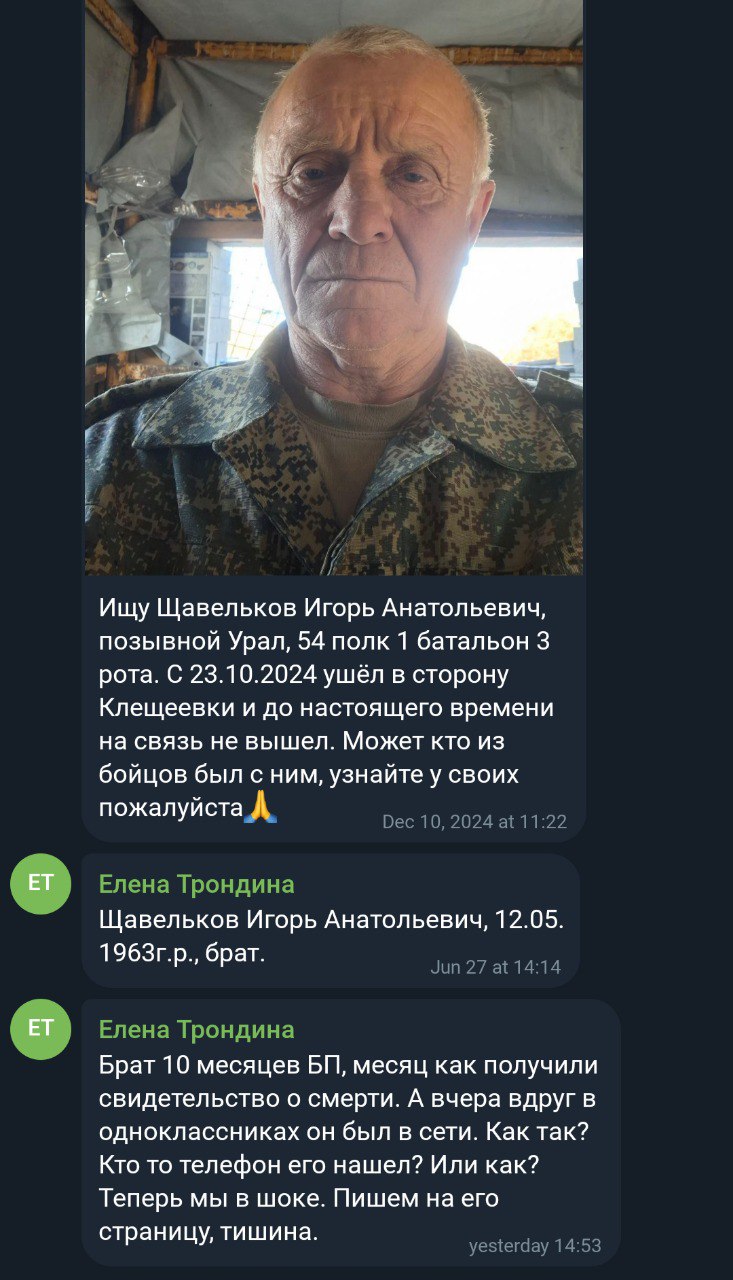Select the message line "Щавельков Игорь Анатольевич, 12.05."

coord(332,919)
